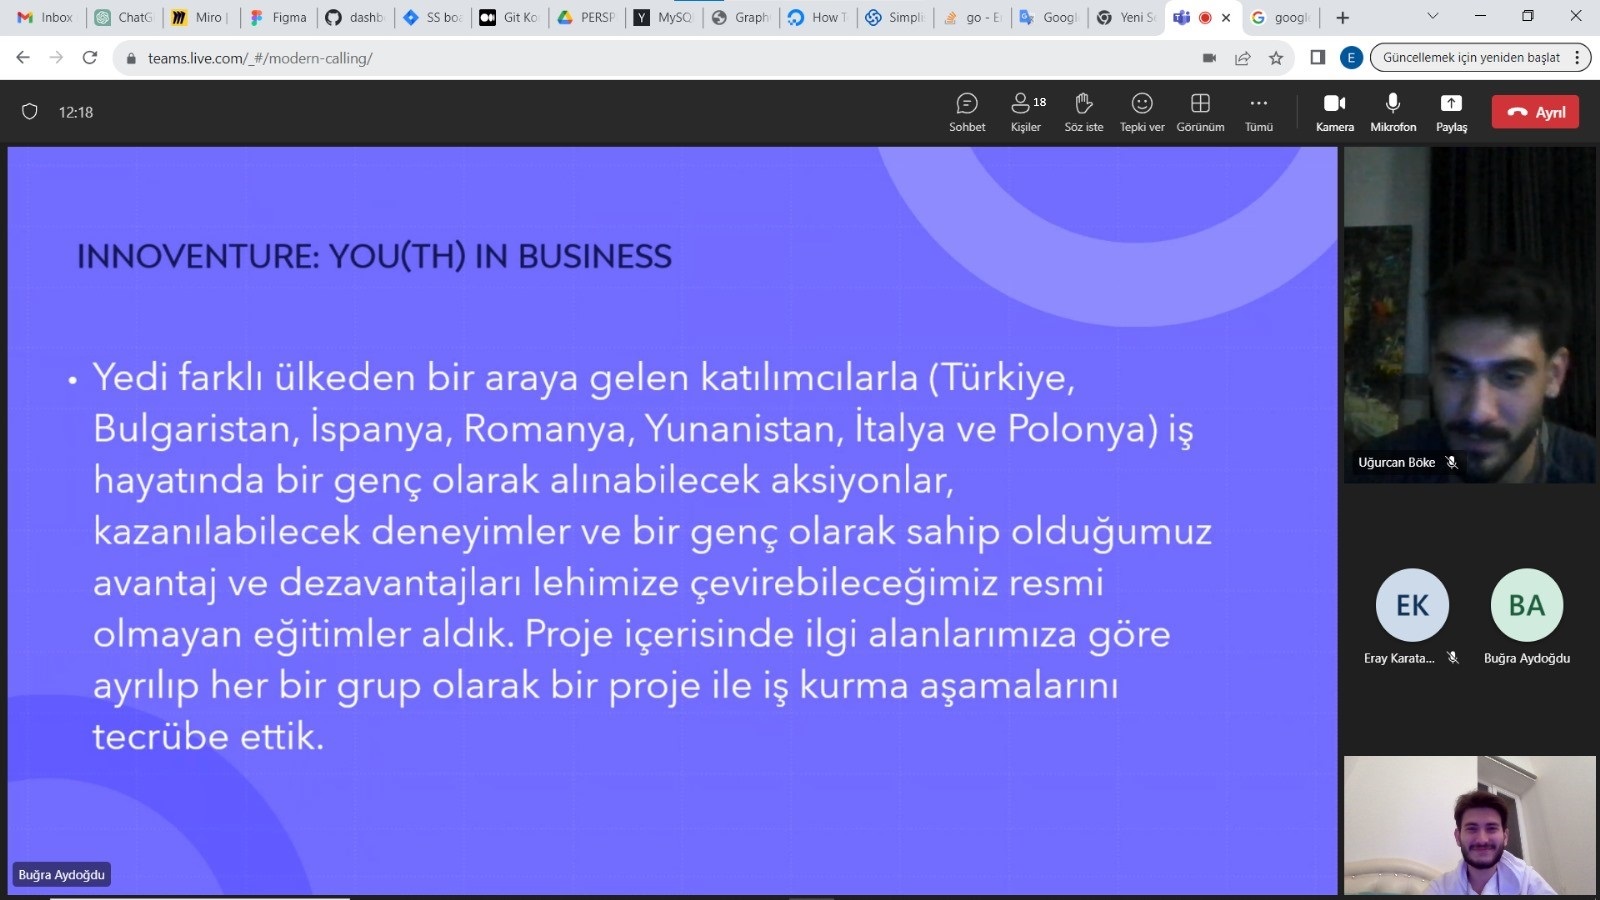Click the slide title INNOVENTURE: YOU(TH) IN BUSINESS
This screenshot has height=900, width=1600.
point(374,257)
